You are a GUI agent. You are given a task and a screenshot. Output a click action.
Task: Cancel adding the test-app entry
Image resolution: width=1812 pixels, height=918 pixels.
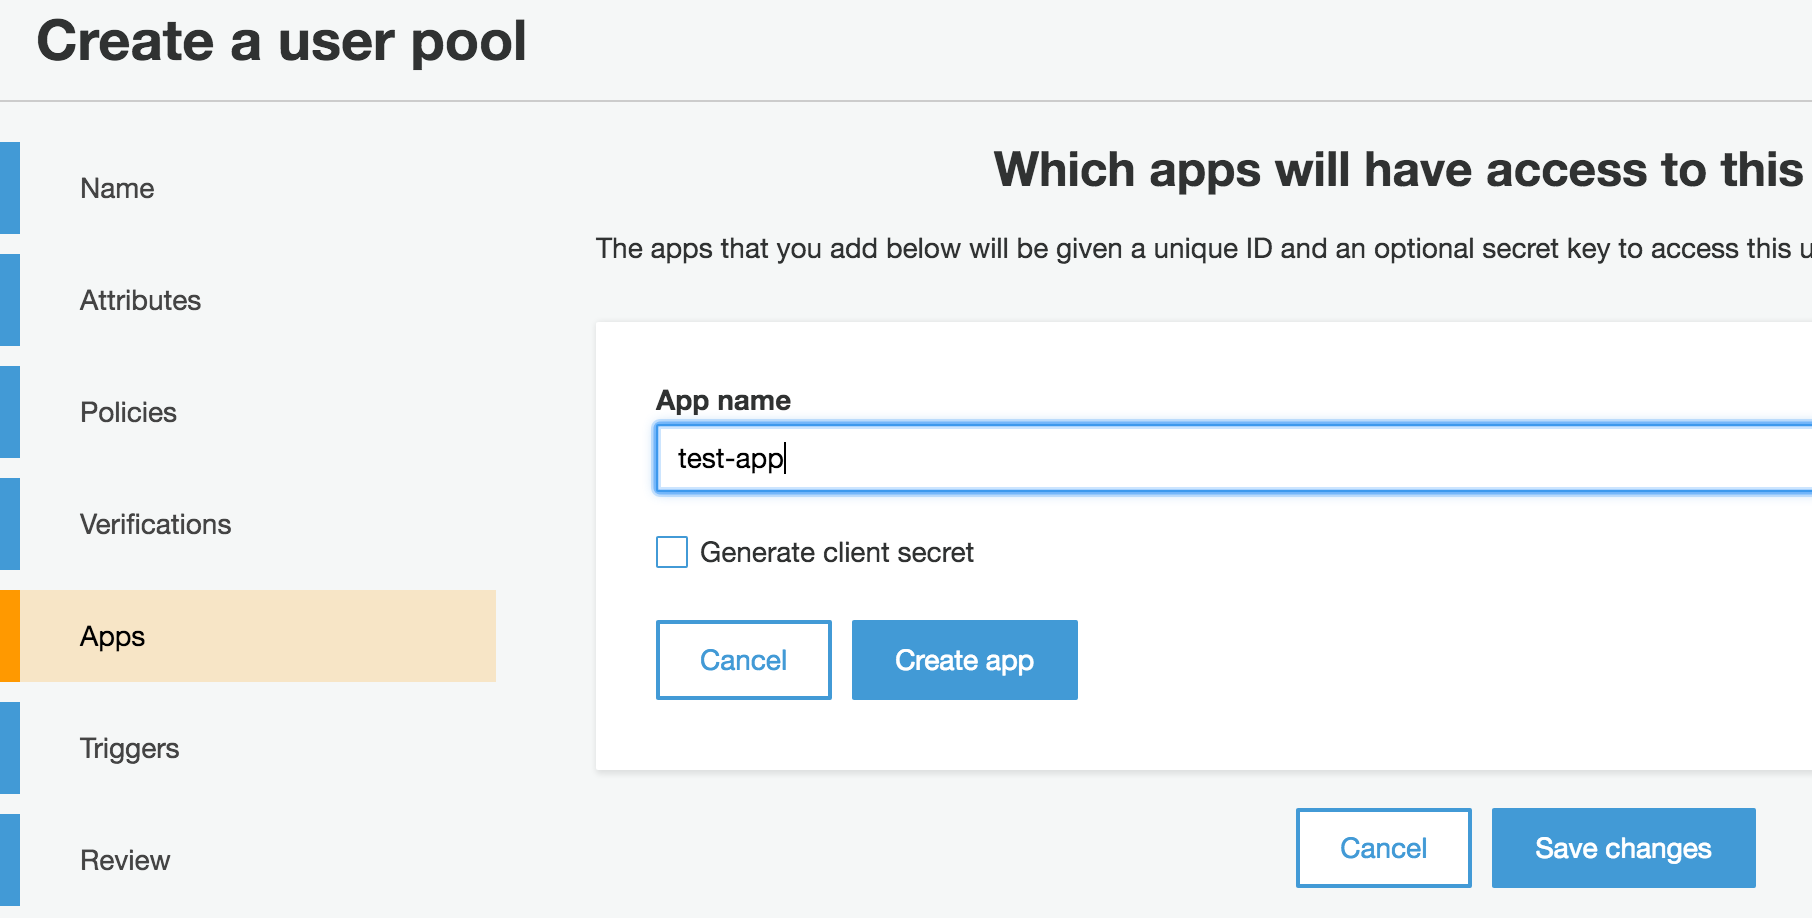(x=743, y=659)
